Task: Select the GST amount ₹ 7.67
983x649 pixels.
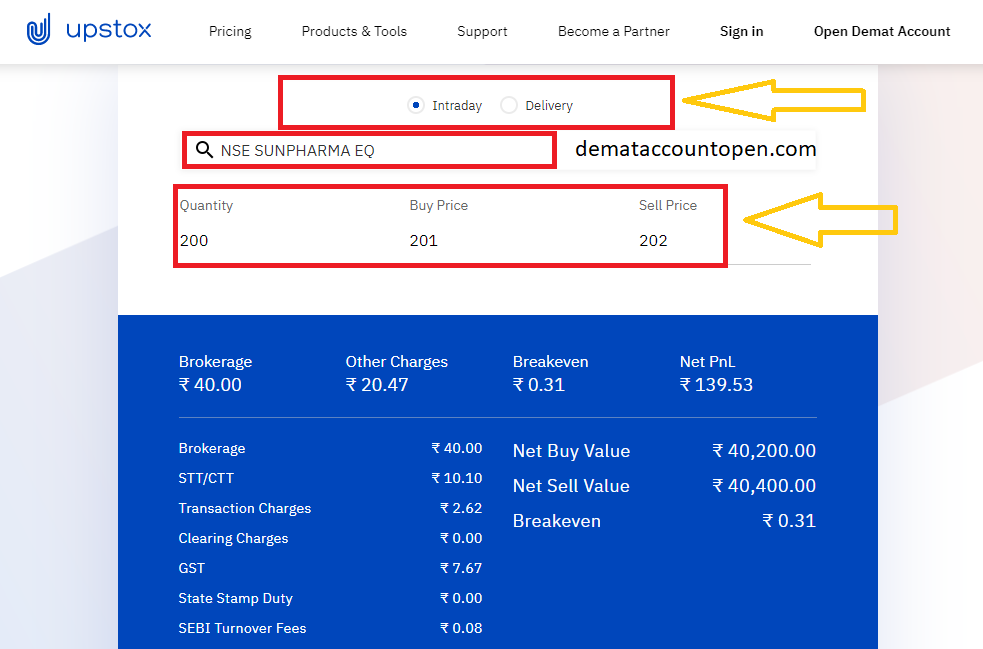Action: pos(461,569)
